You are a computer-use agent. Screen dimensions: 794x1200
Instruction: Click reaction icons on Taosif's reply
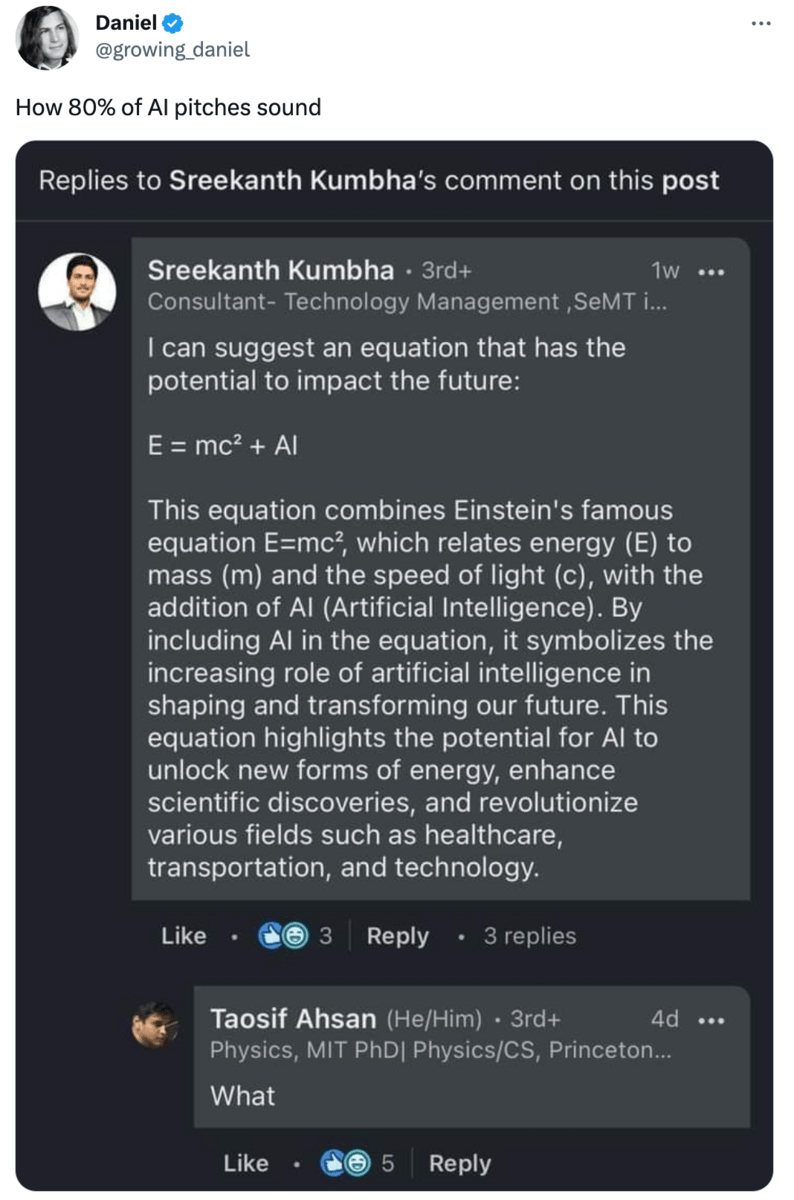pyautogui.click(x=346, y=1163)
